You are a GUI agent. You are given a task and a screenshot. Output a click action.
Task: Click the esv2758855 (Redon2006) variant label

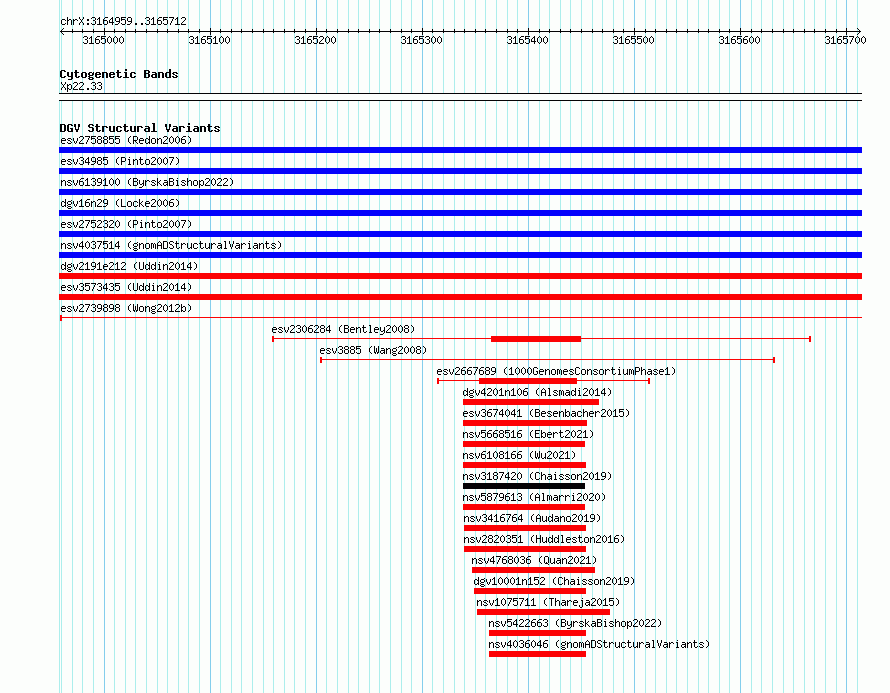click(x=126, y=140)
